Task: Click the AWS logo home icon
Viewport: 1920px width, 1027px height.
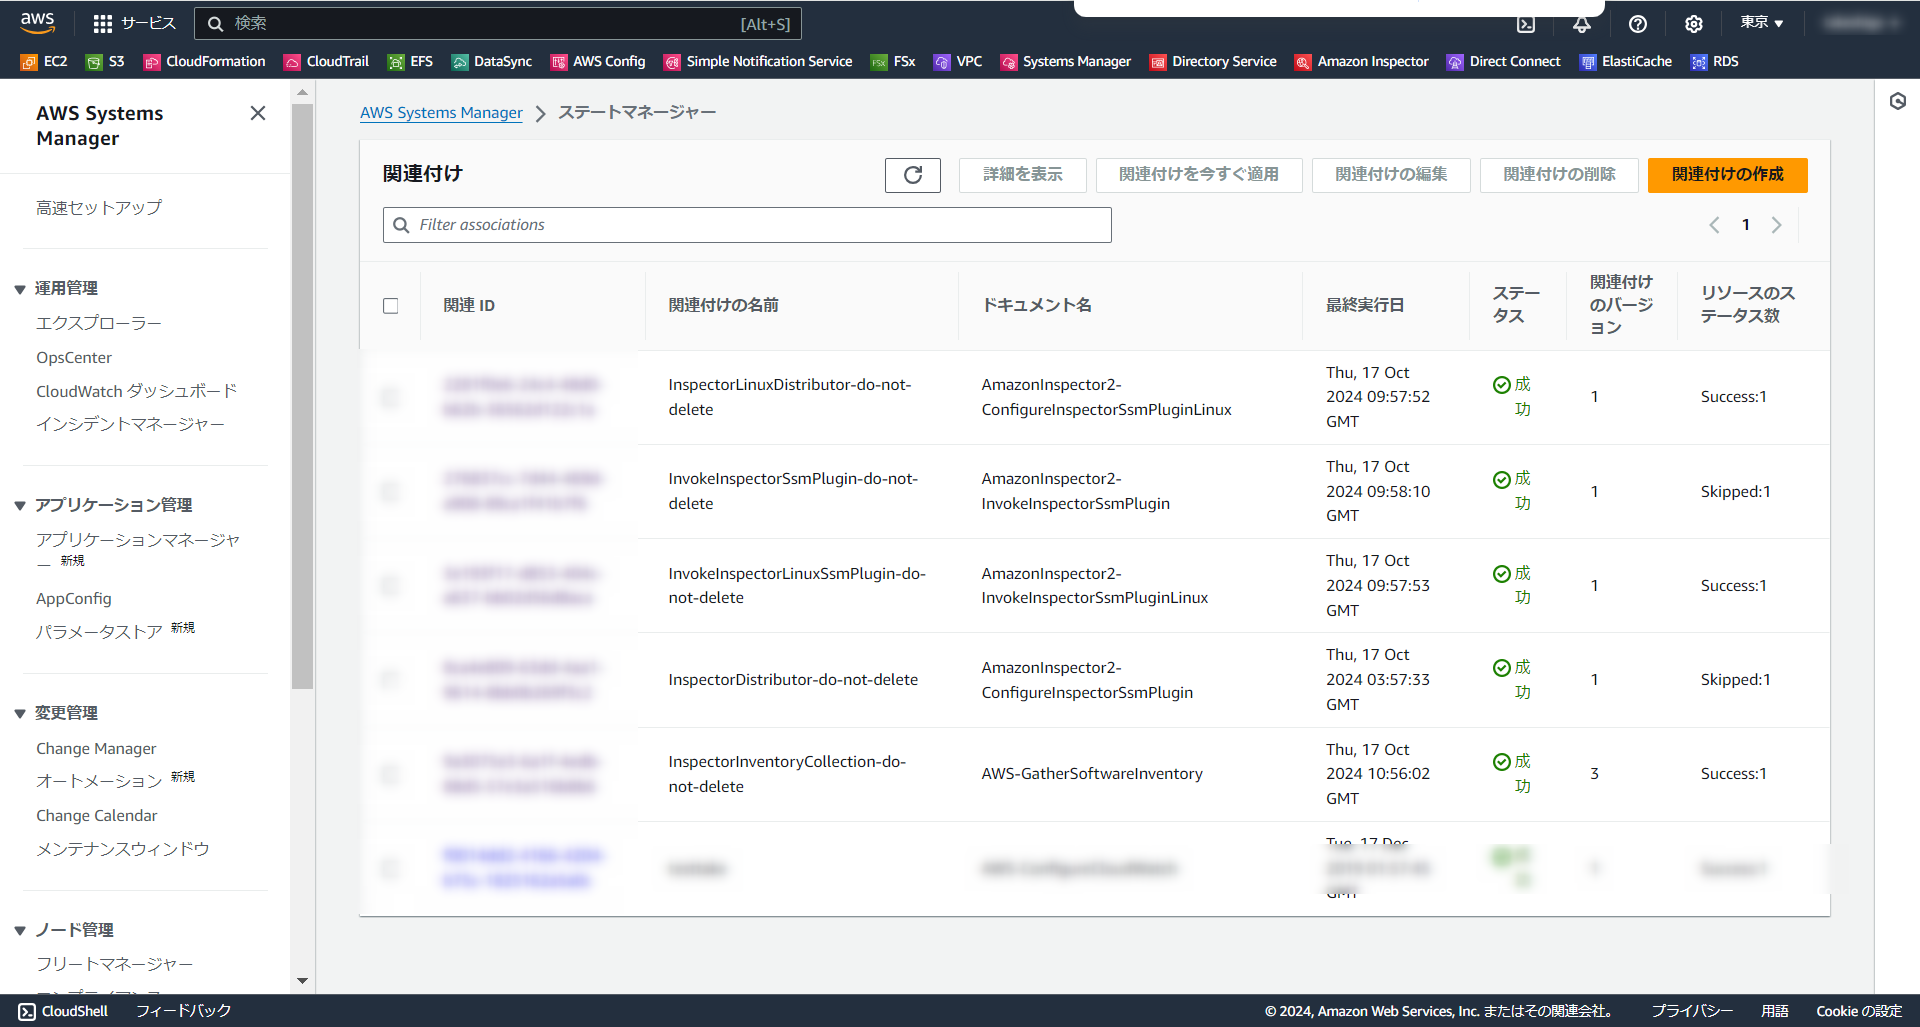Action: pos(37,22)
